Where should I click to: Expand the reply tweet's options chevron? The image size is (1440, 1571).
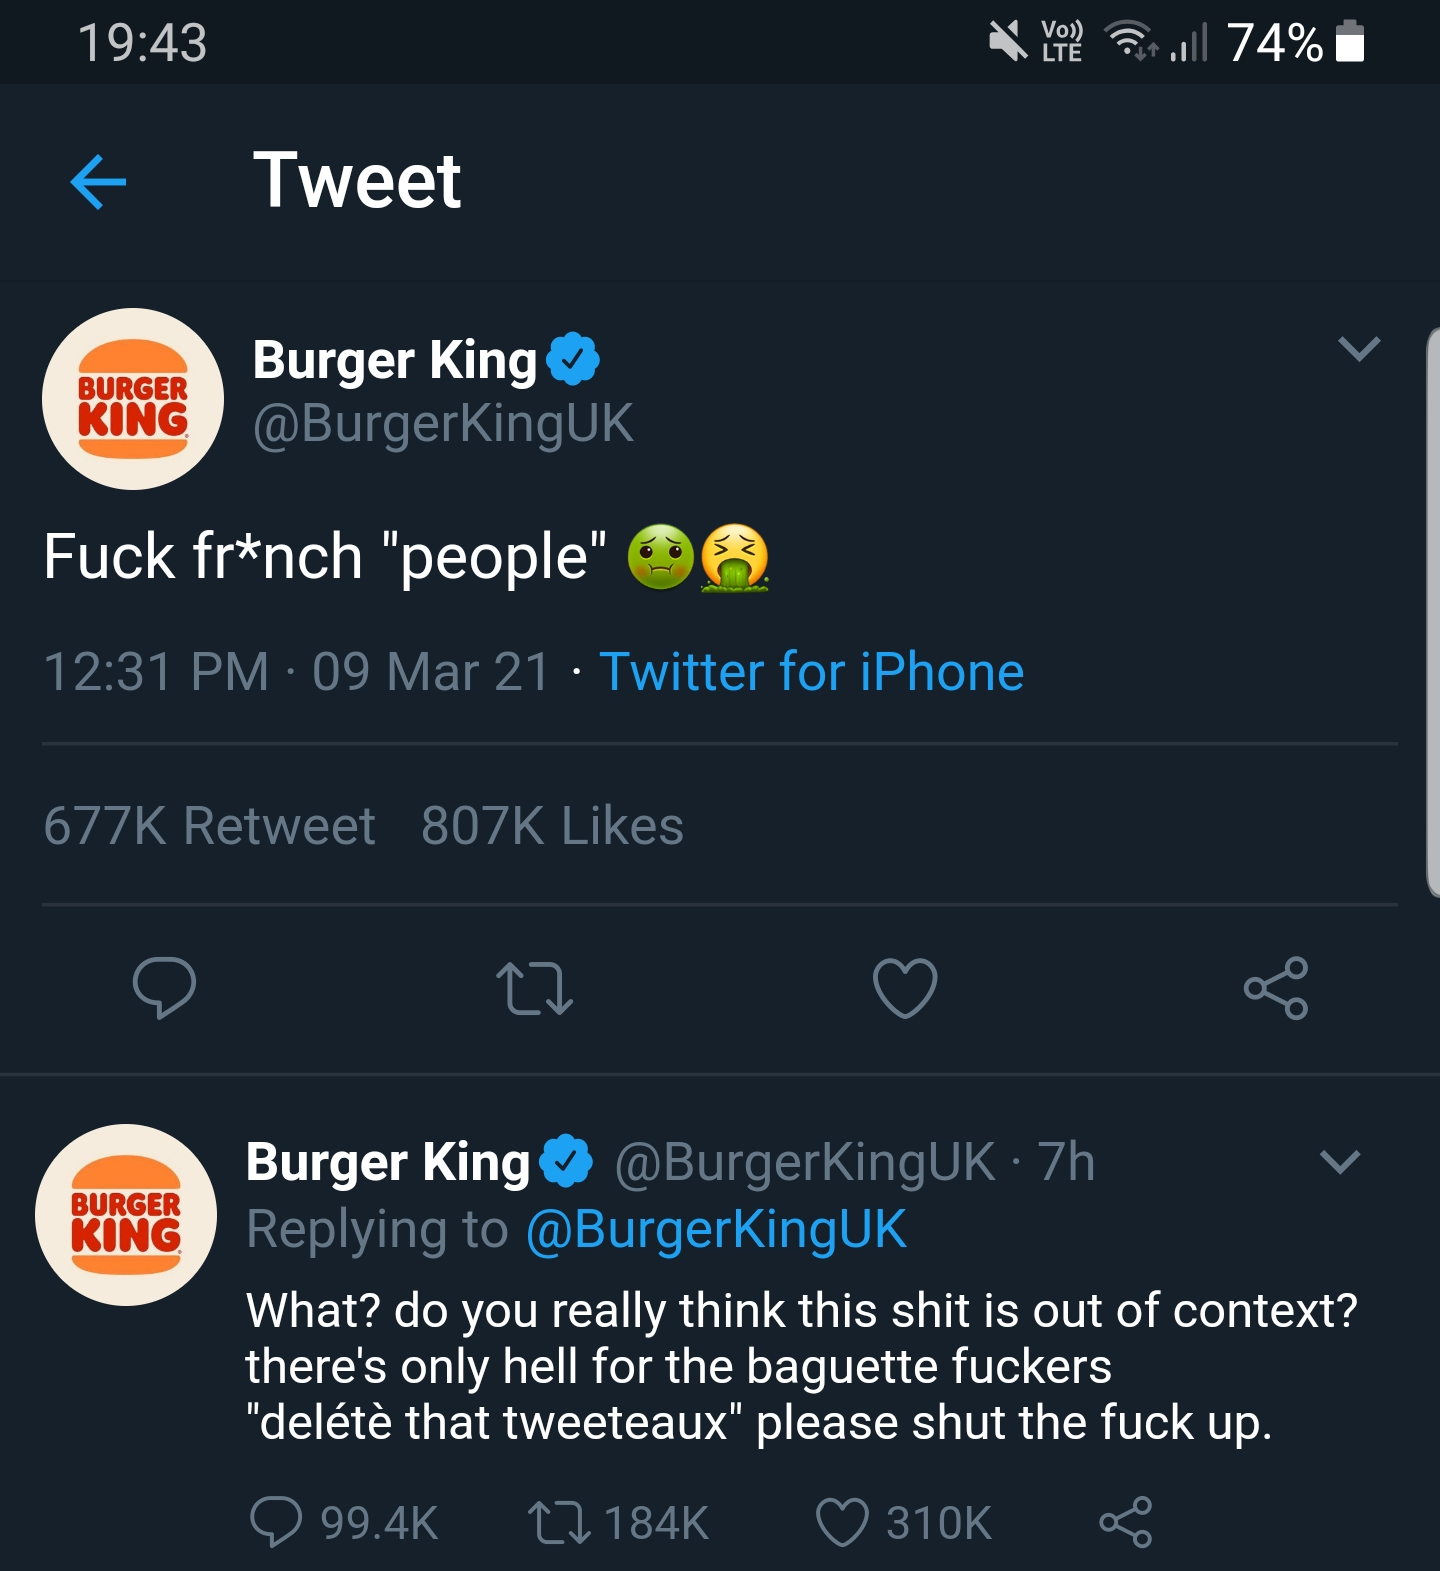coord(1340,1161)
